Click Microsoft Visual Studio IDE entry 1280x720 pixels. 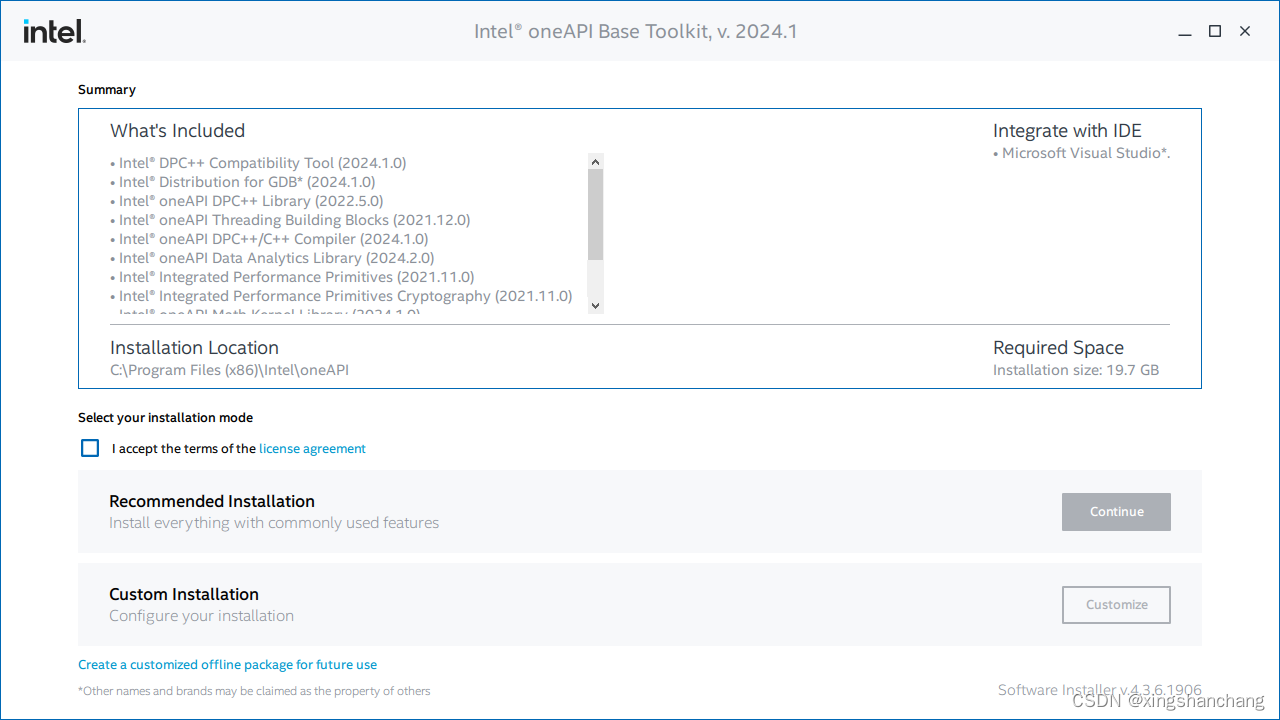click(x=1082, y=153)
